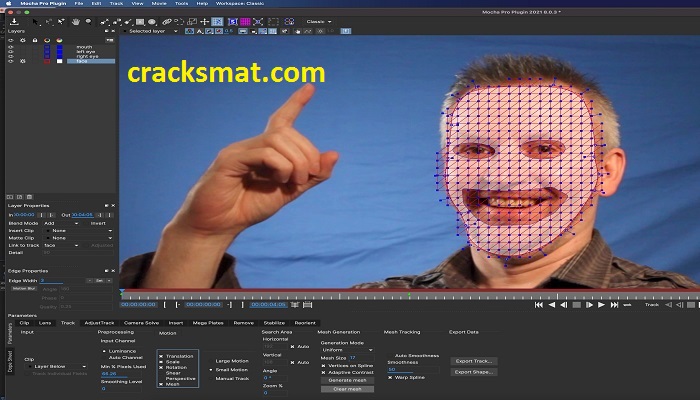The image size is (700, 400).
Task: Enable the Shear motion checkbox
Action: tap(161, 373)
